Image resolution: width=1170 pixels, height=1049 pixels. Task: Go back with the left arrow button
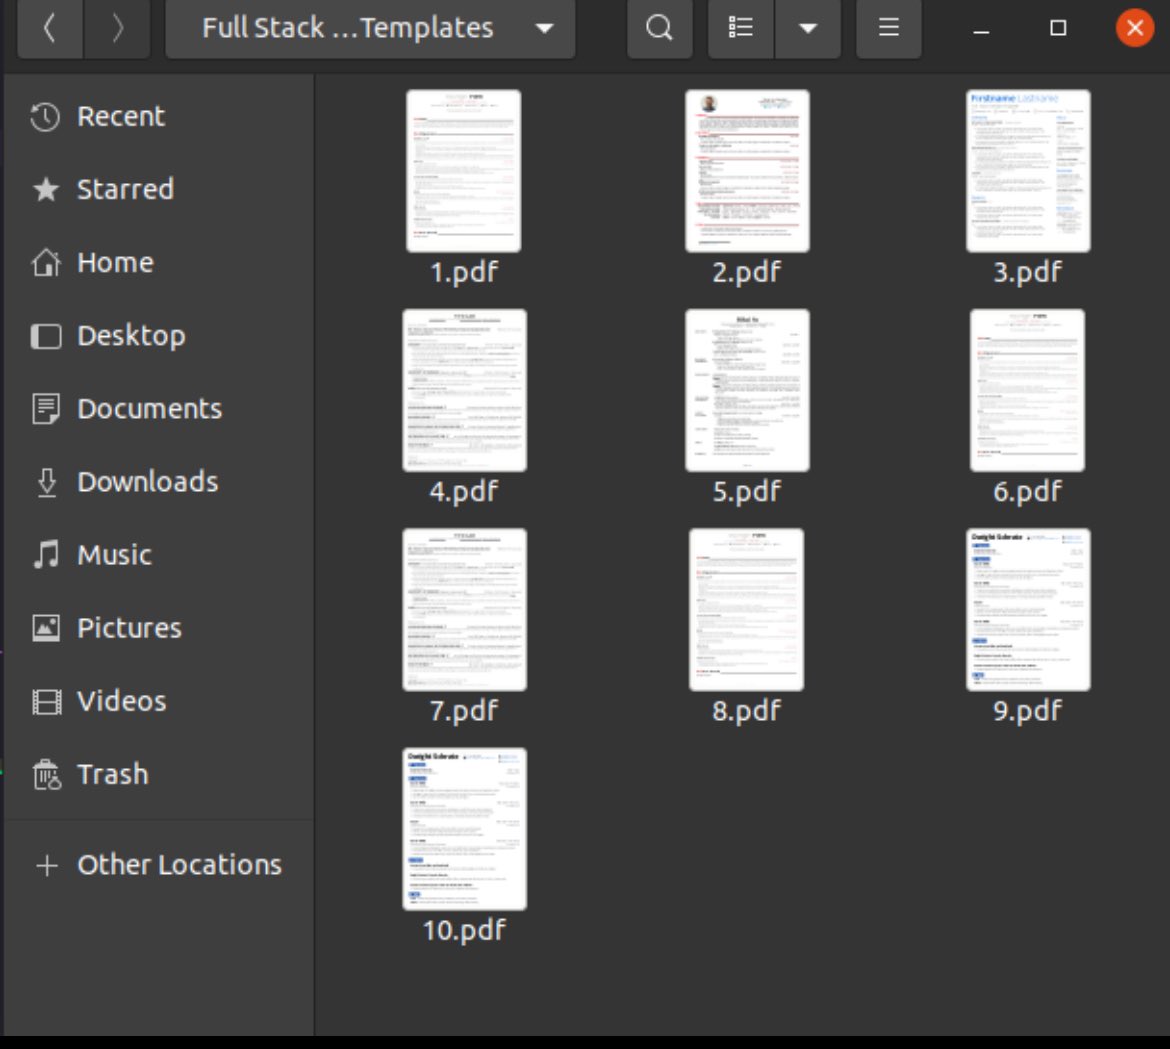[50, 28]
